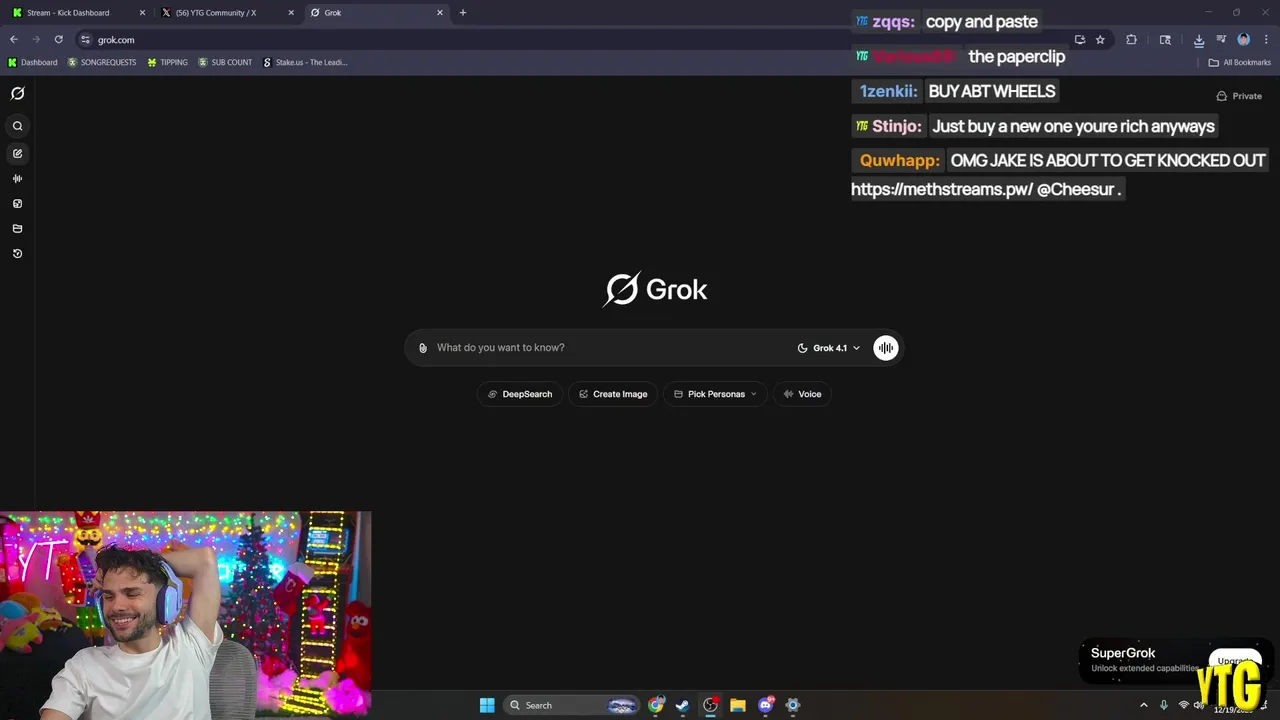Screen dimensions: 1280x720
Task: Click the round voice mode button
Action: pyautogui.click(x=886, y=348)
